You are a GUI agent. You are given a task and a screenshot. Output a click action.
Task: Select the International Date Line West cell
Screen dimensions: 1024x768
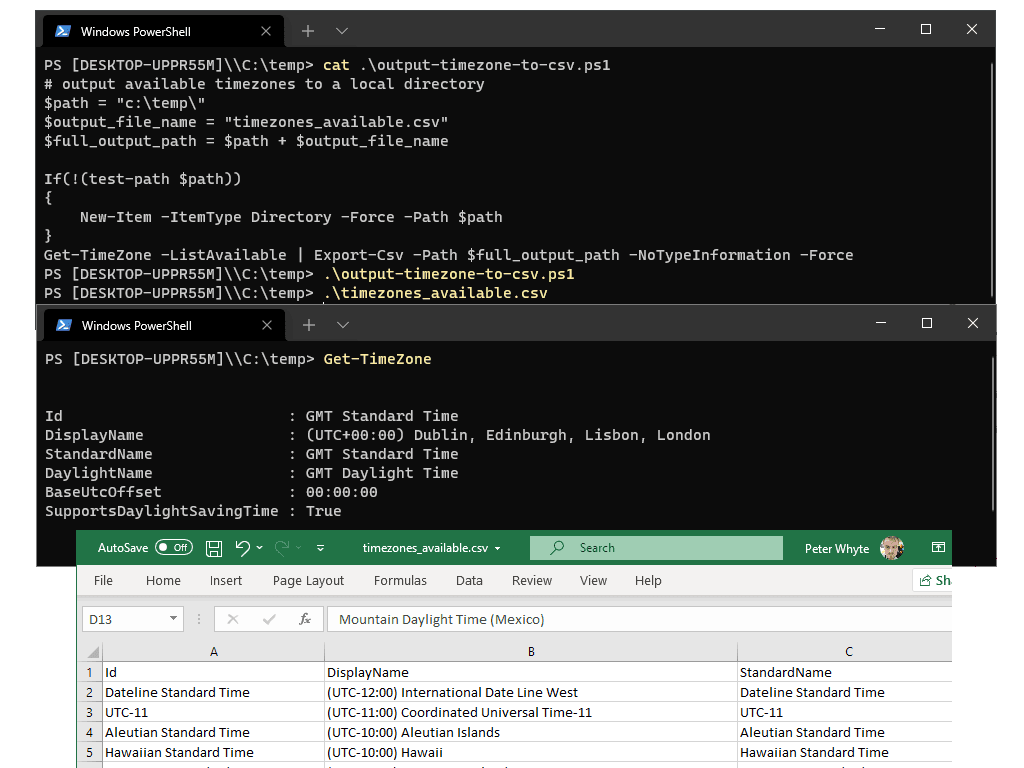(531, 692)
